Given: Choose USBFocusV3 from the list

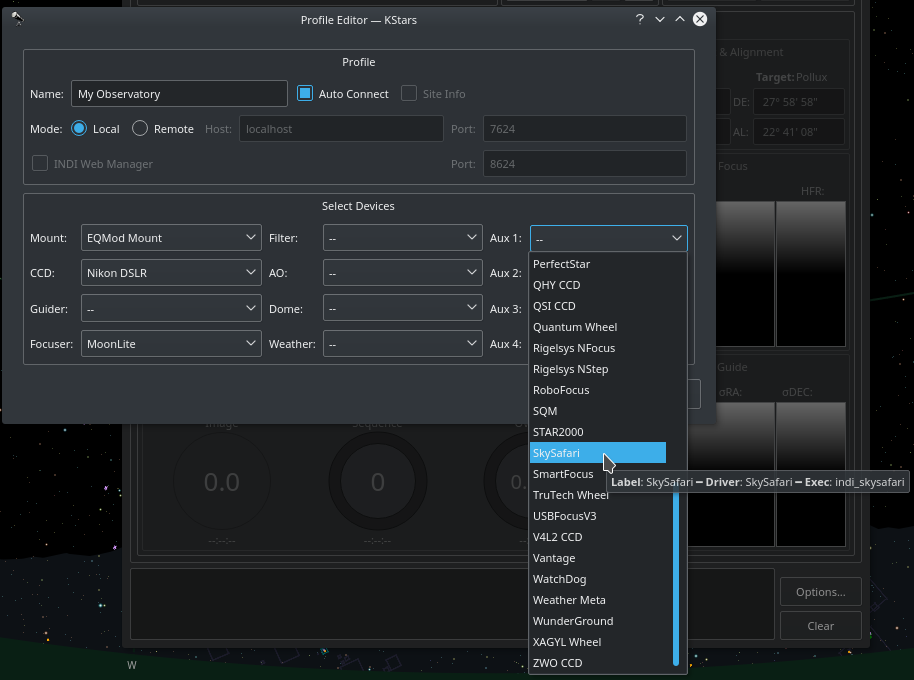Looking at the screenshot, I should click(x=597, y=516).
